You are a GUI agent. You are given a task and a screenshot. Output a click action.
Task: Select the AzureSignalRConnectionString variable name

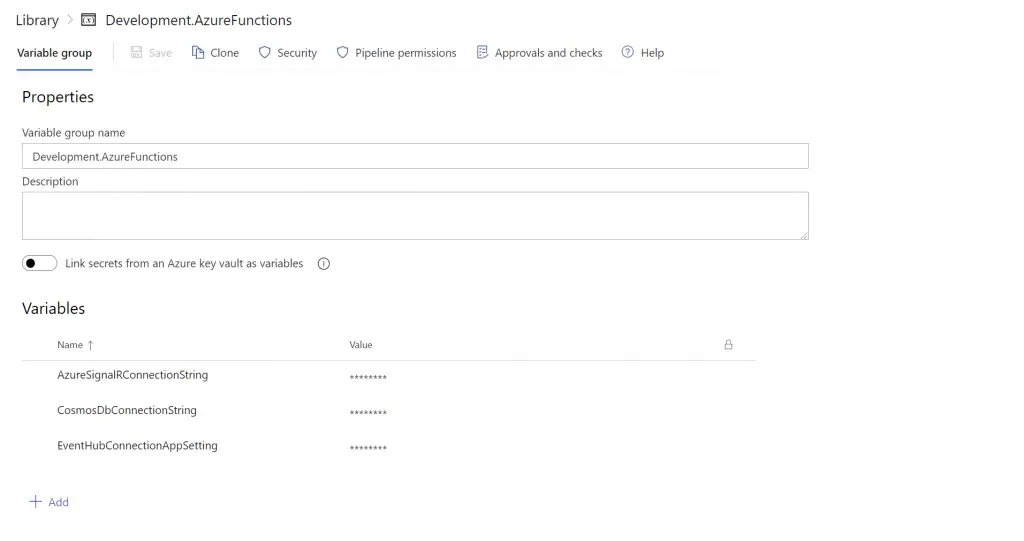pyautogui.click(x=132, y=375)
